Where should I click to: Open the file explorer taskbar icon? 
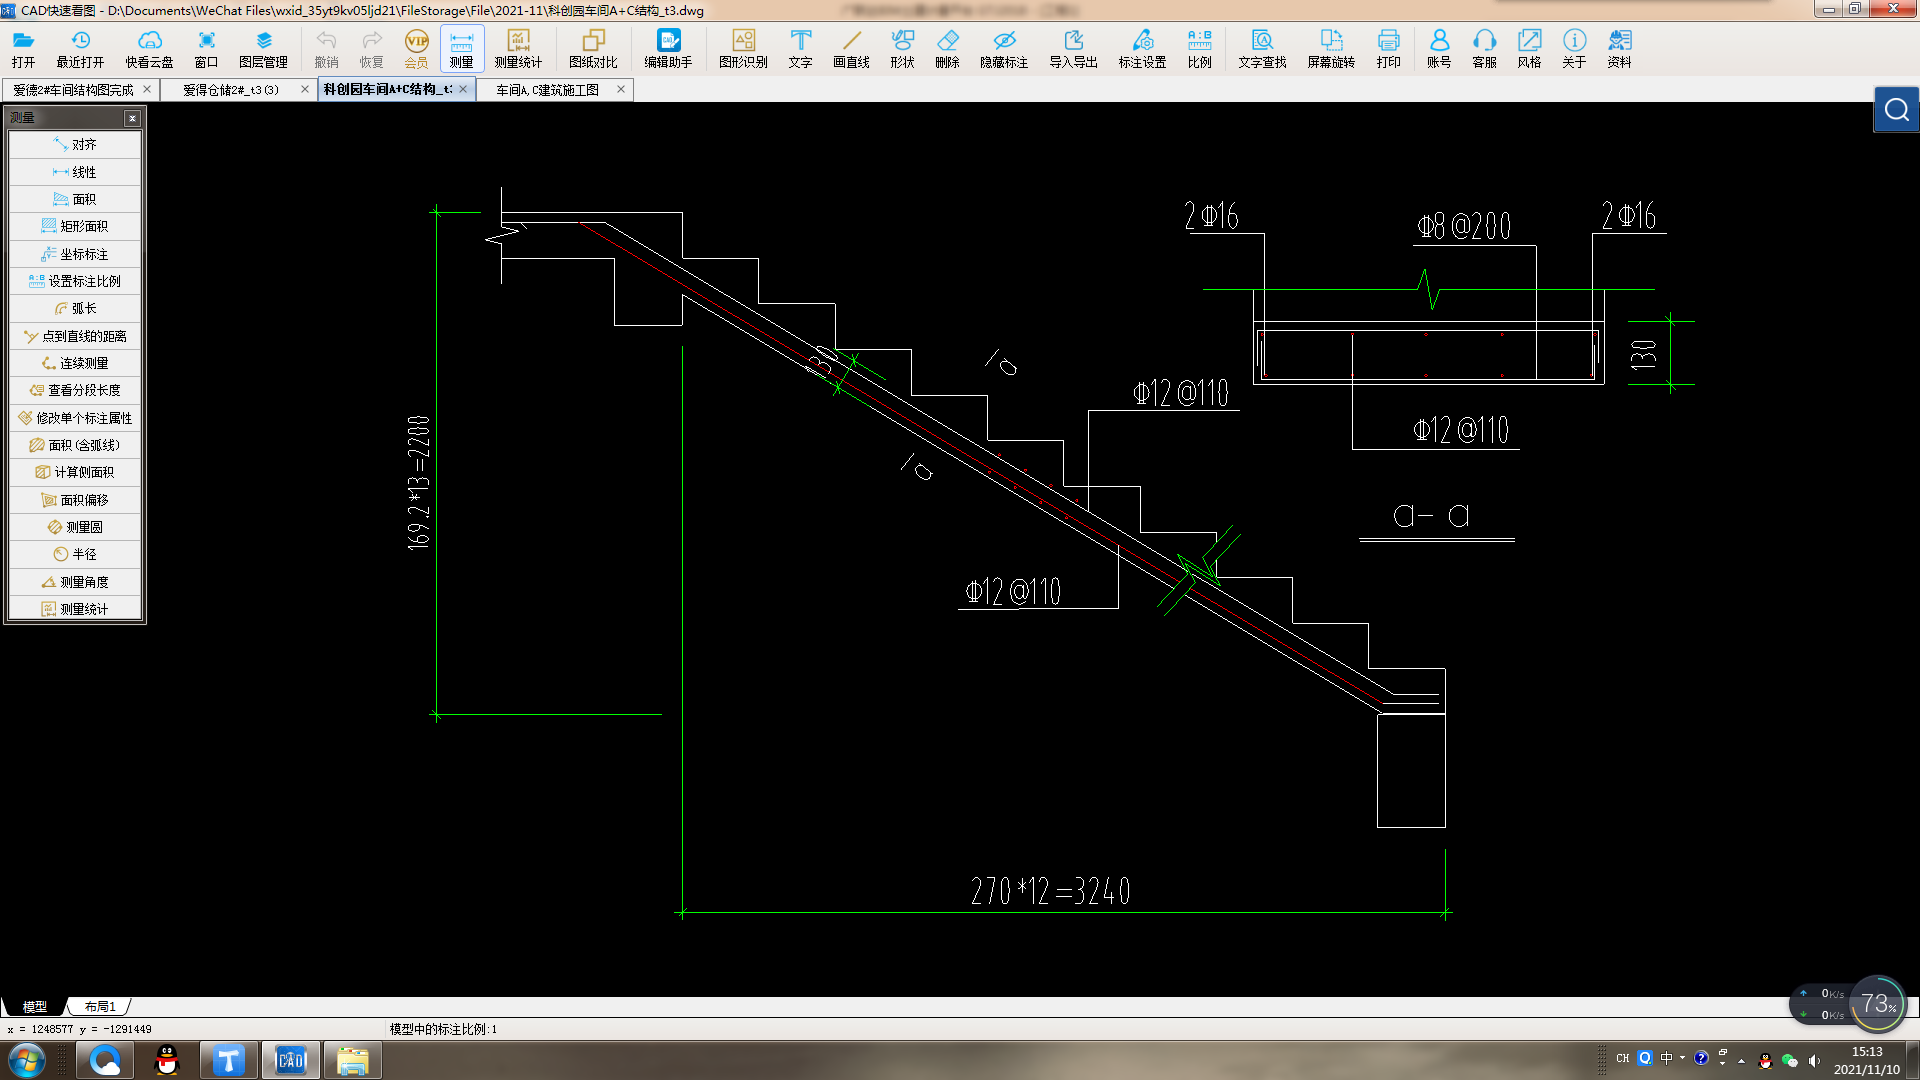352,1060
